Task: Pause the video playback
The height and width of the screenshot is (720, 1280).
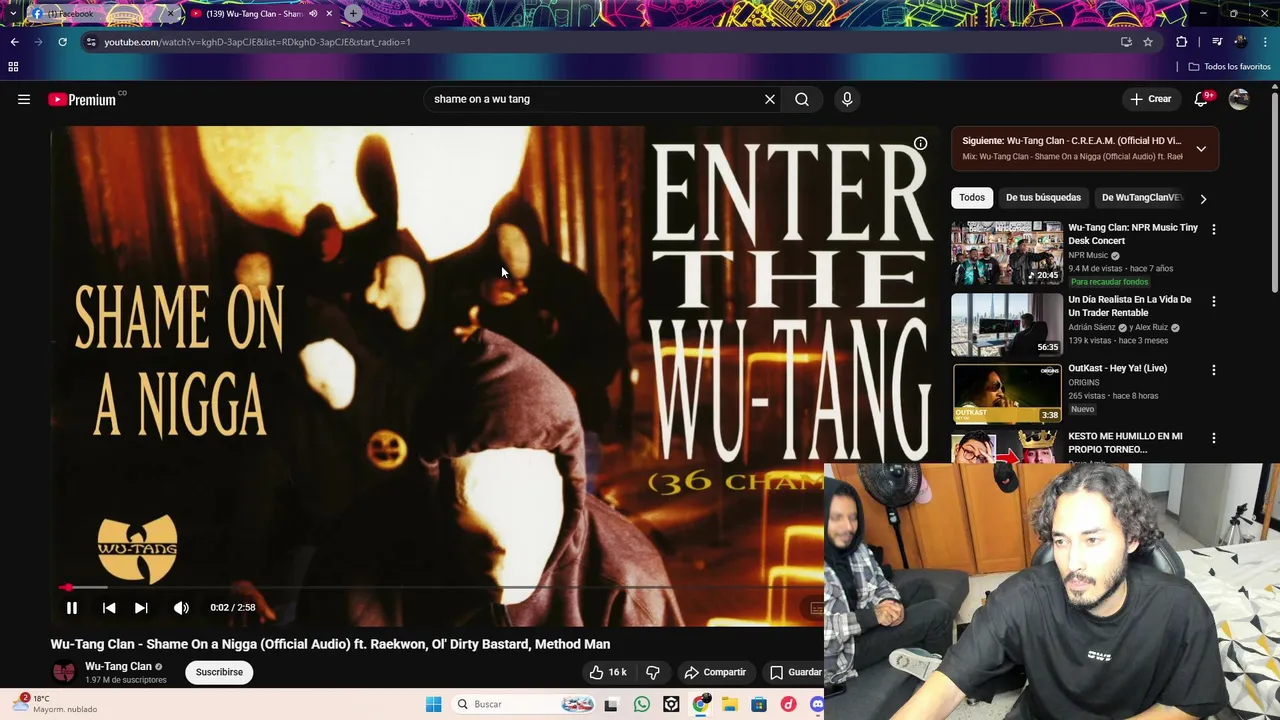Action: (x=72, y=607)
